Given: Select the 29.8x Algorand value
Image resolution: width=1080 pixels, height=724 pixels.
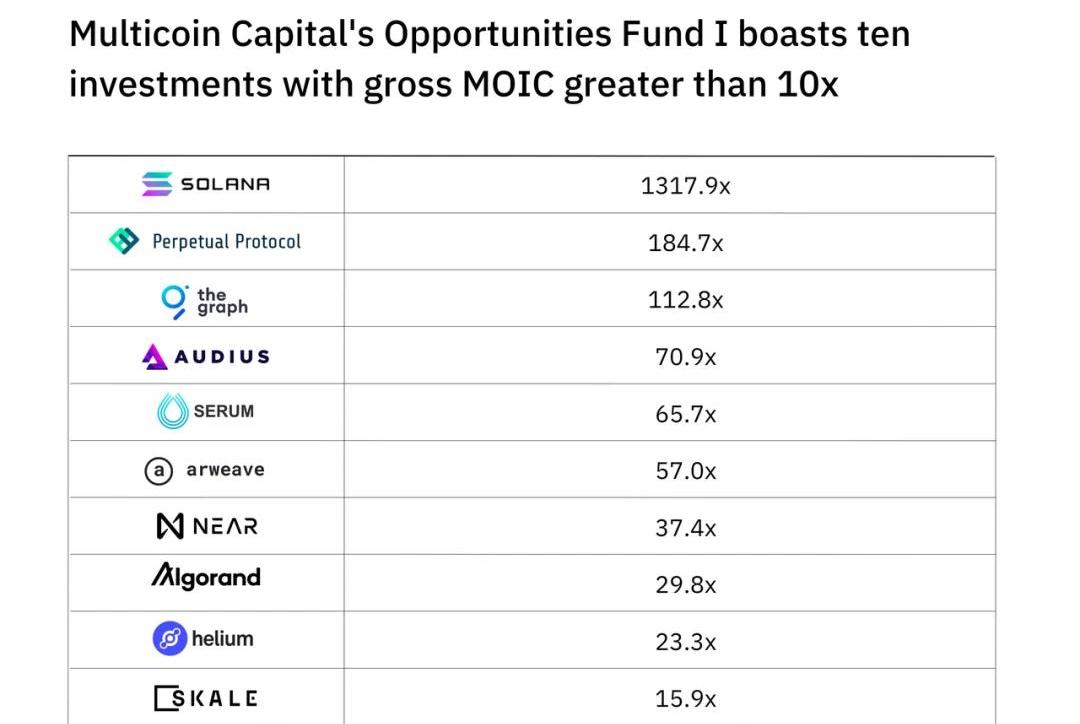Looking at the screenshot, I should click(x=685, y=585).
